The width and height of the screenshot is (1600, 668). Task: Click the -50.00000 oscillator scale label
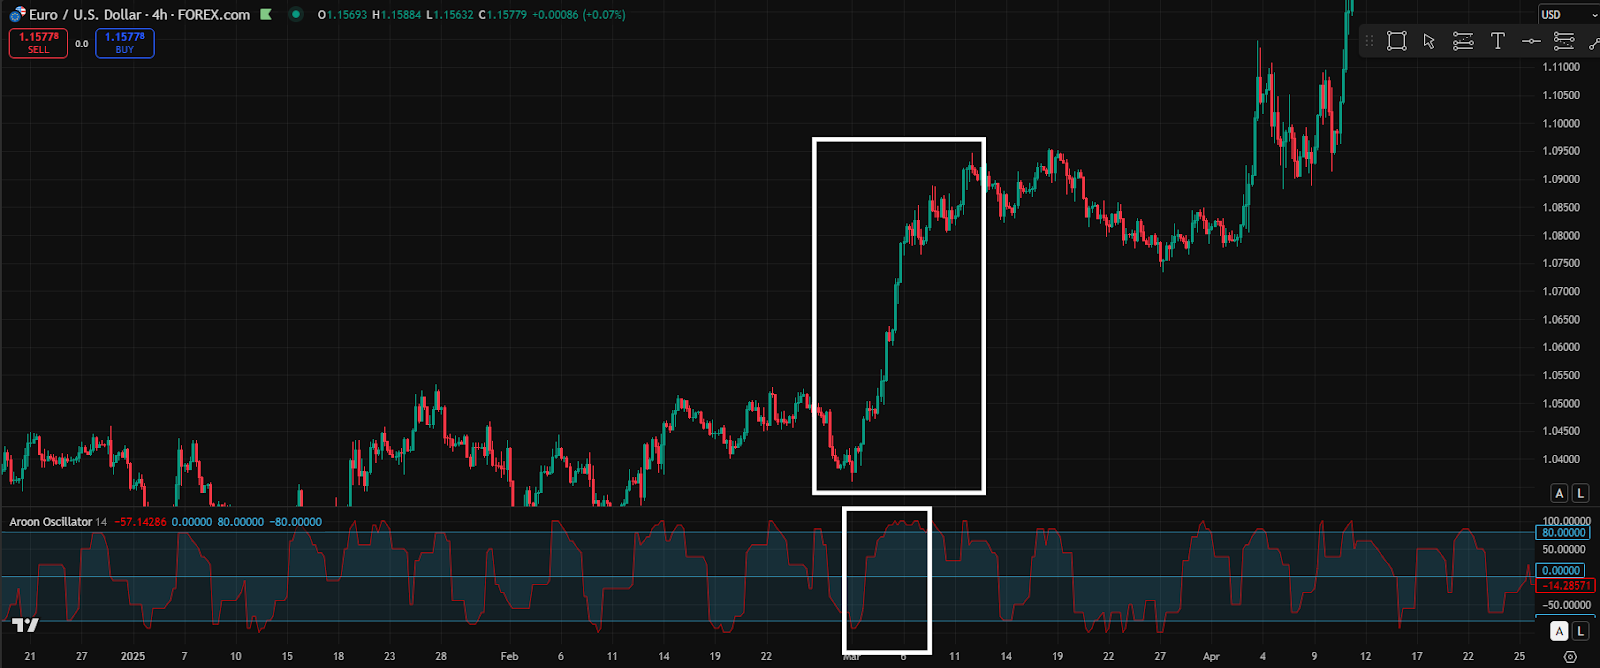(x=1566, y=605)
